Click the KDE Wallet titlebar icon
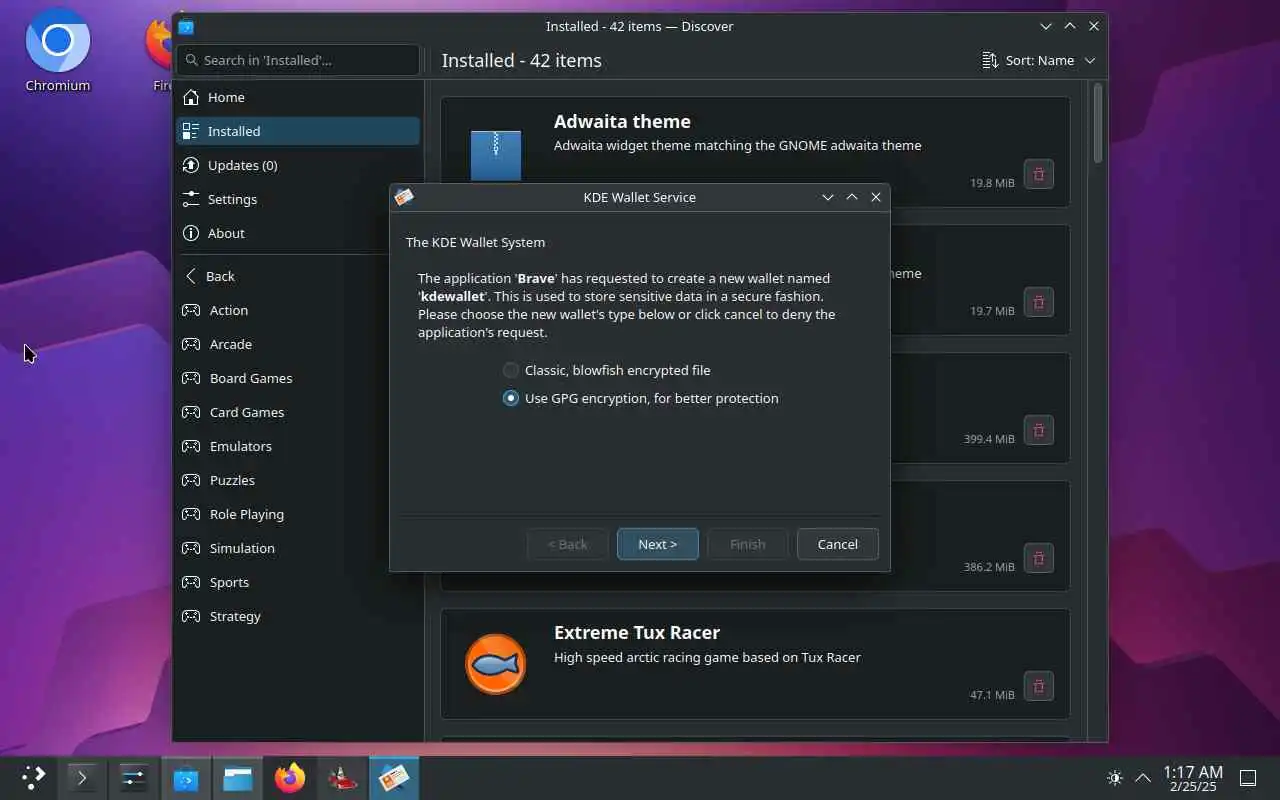 click(x=404, y=197)
